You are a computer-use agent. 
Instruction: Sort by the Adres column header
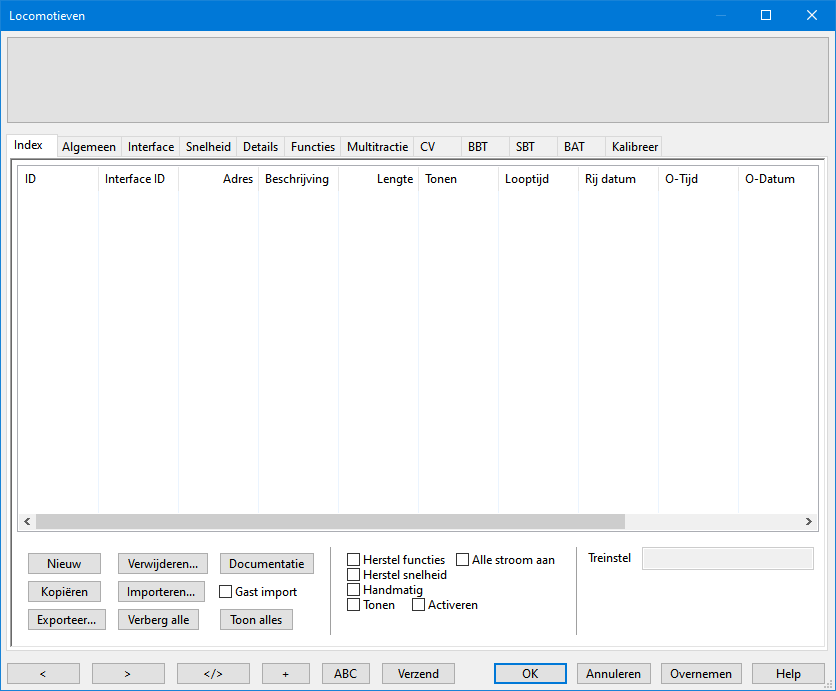tap(218, 179)
